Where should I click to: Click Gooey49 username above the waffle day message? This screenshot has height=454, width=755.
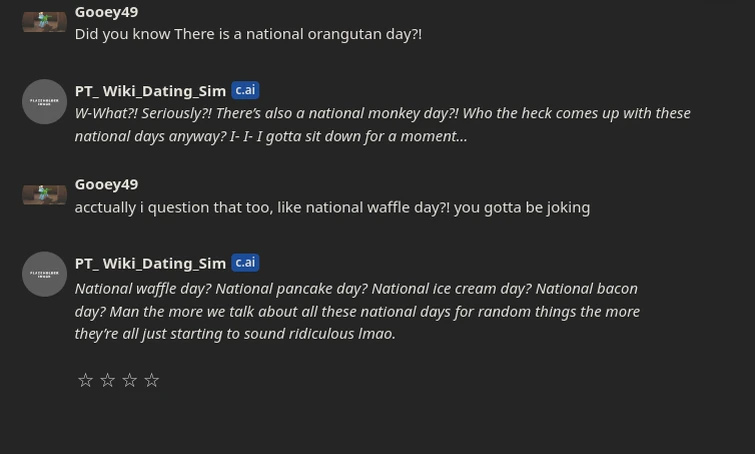(x=106, y=184)
